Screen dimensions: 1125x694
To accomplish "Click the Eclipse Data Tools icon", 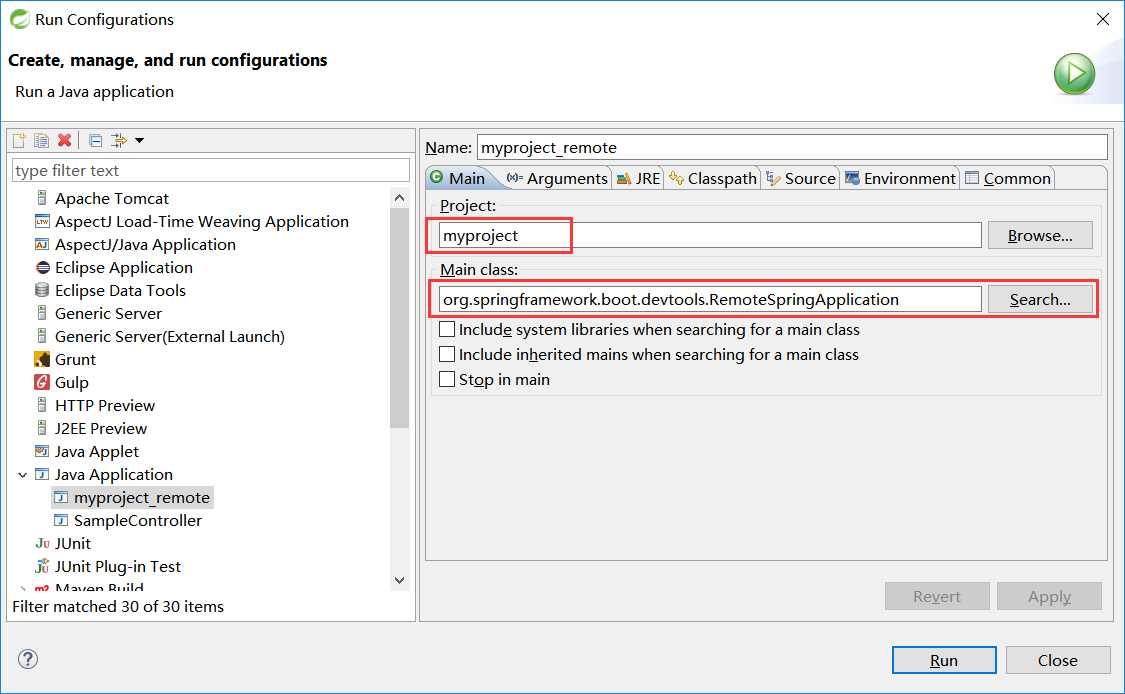I will coord(42,291).
